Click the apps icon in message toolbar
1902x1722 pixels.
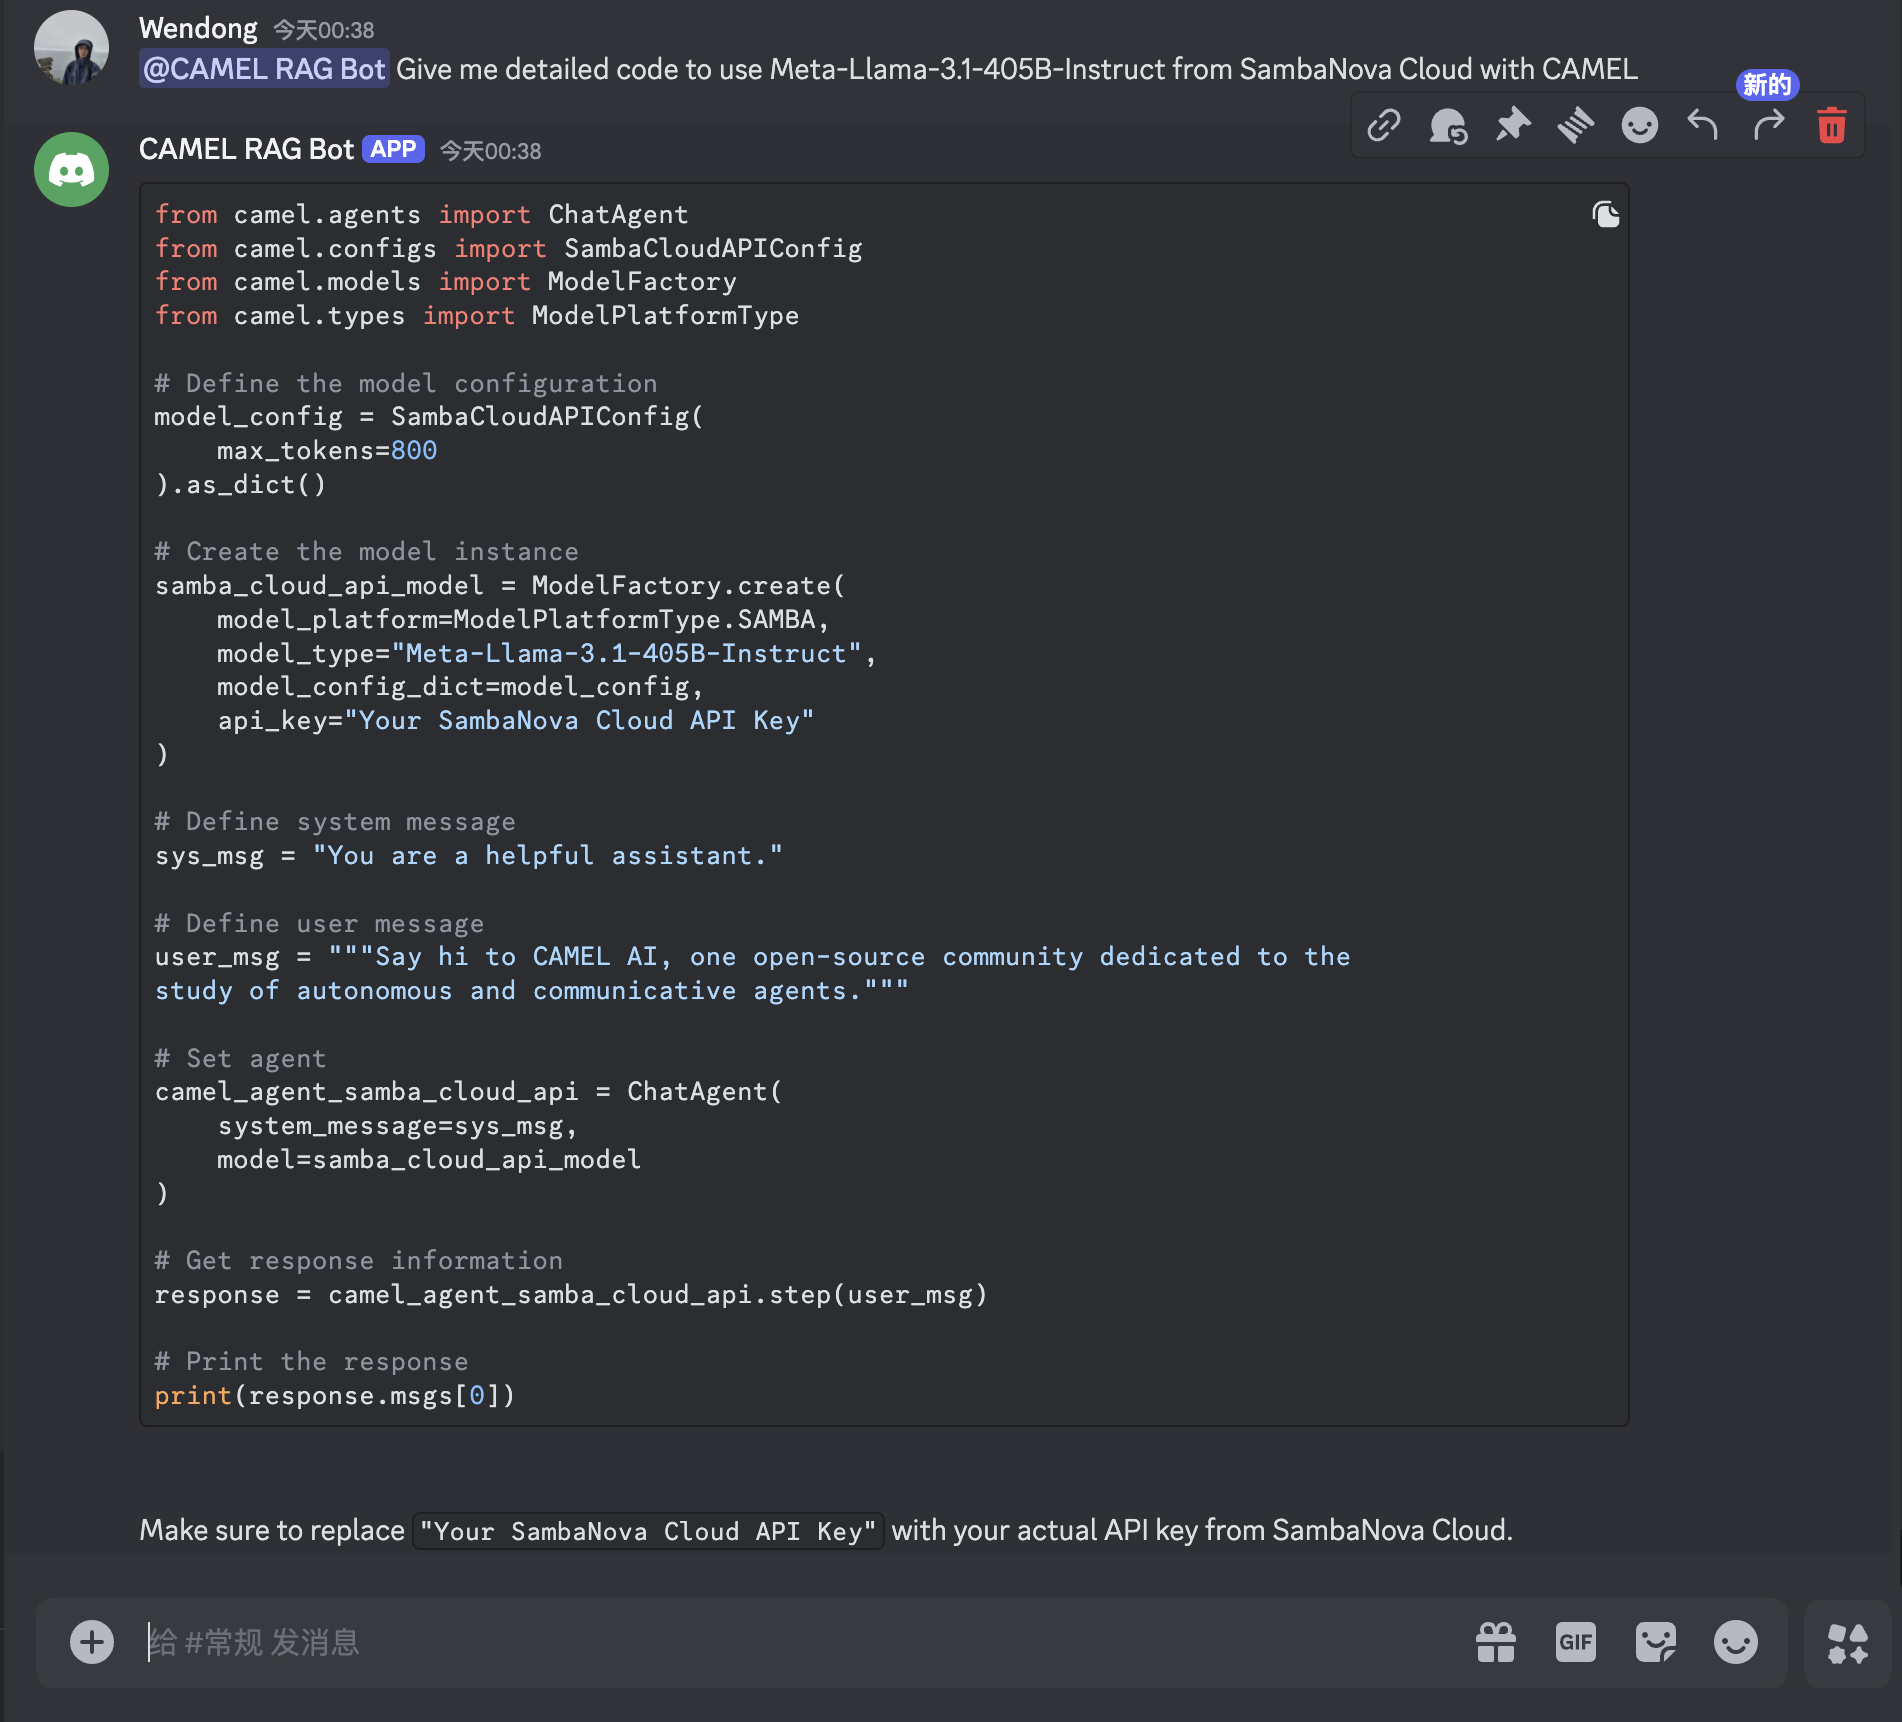pos(1576,125)
